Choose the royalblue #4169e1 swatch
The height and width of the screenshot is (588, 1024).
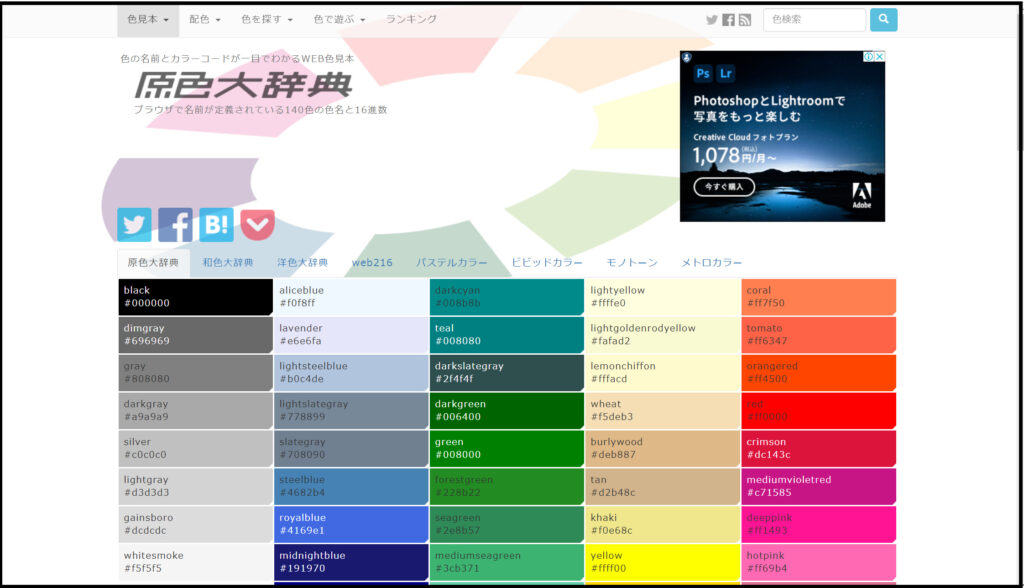coord(351,525)
